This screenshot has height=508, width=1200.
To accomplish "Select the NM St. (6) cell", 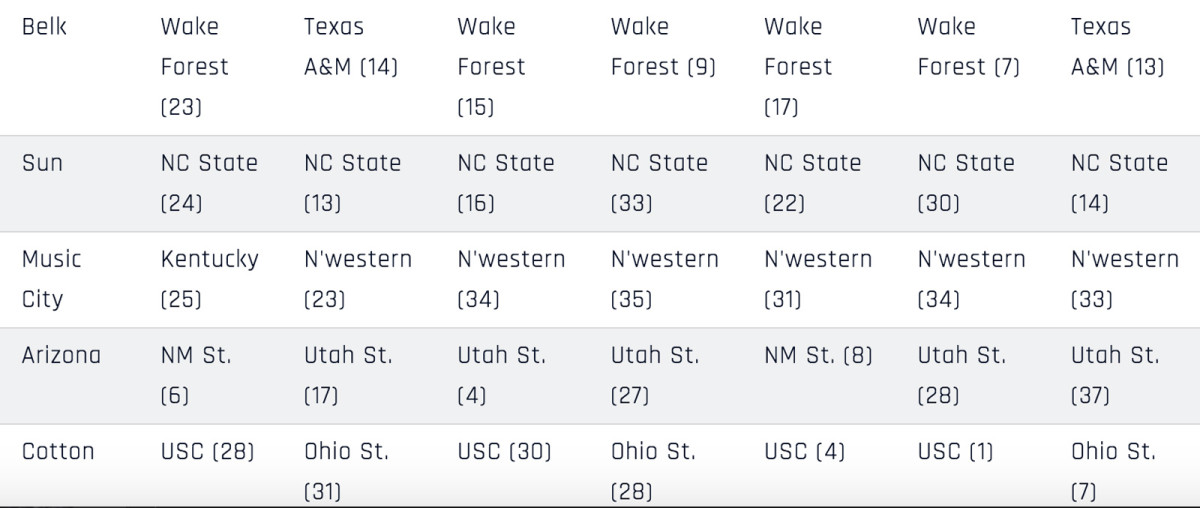I will point(195,375).
